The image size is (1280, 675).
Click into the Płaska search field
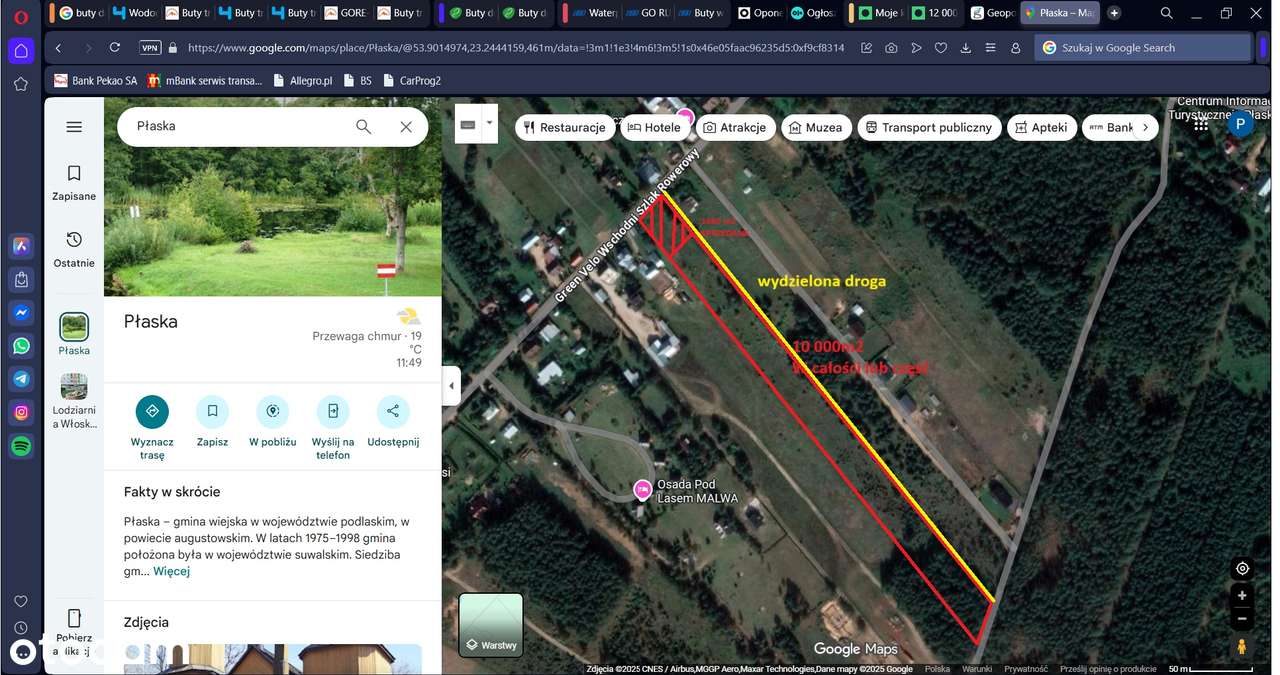[240, 127]
